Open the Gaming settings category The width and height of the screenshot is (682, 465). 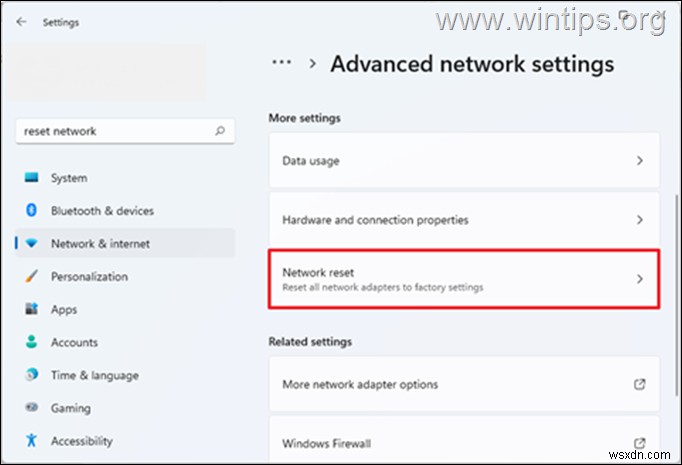tap(70, 408)
